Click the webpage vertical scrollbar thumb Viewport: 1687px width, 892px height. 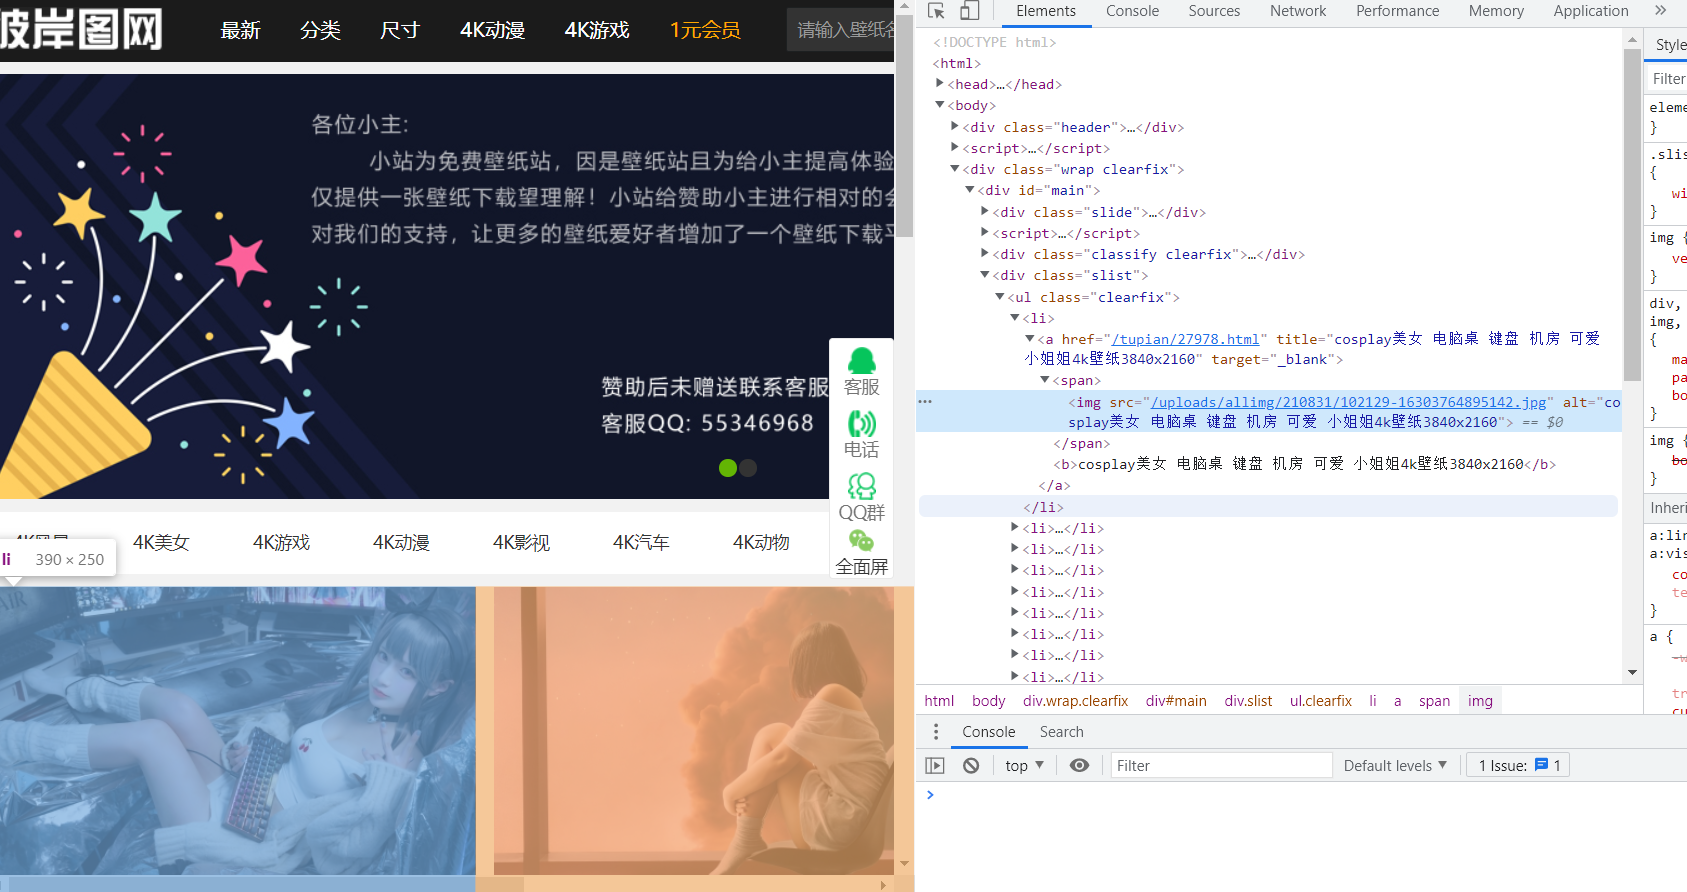pyautogui.click(x=905, y=127)
